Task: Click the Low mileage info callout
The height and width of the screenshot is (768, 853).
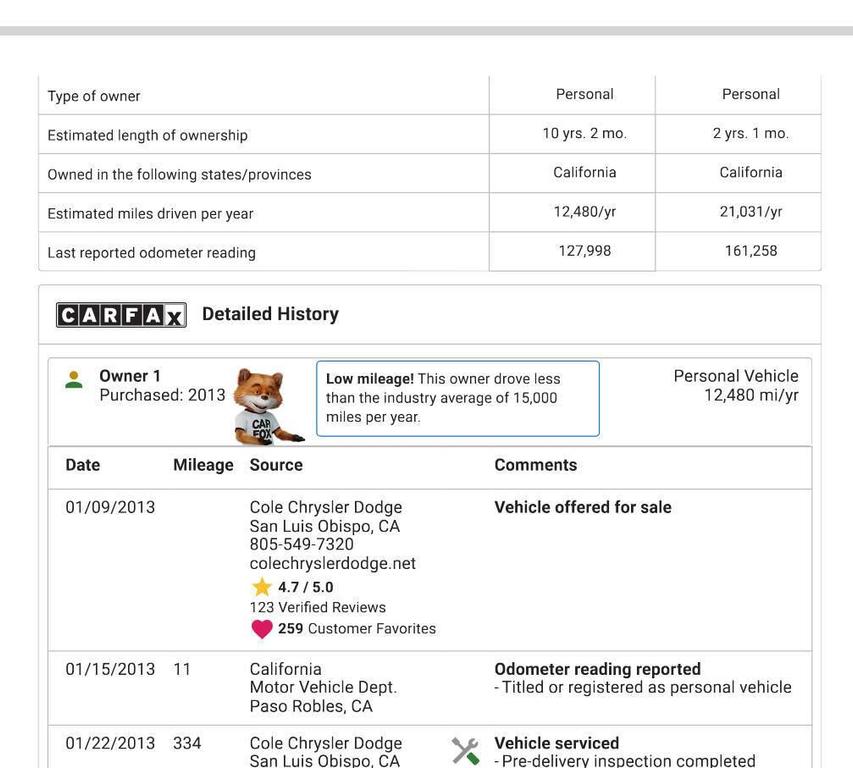Action: point(457,398)
